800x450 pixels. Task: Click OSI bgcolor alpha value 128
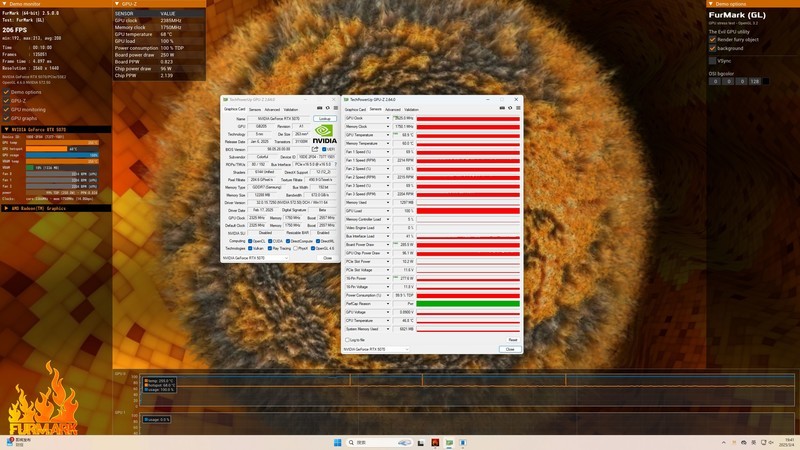tap(755, 81)
